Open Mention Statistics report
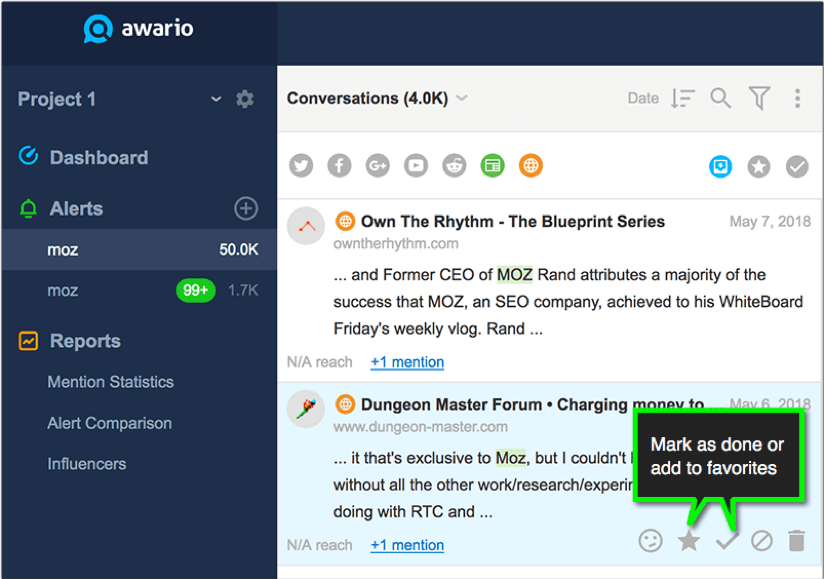The height and width of the screenshot is (579, 824). (110, 382)
